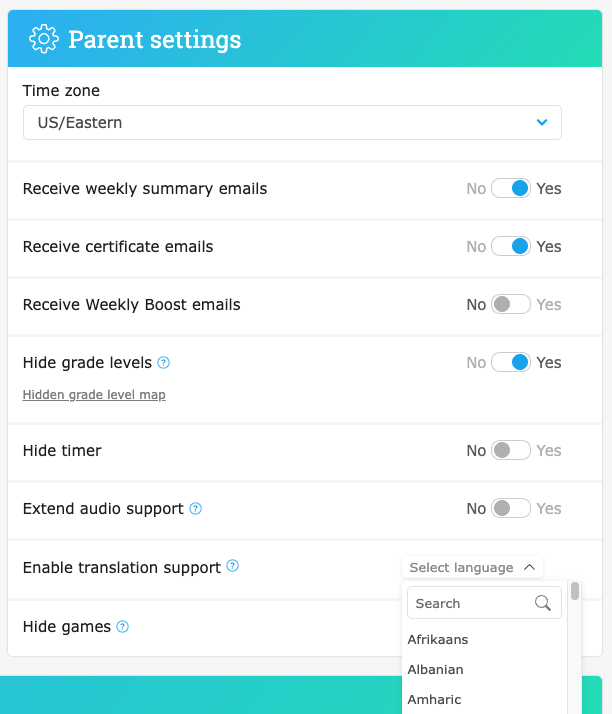Click the magnifier icon in language search
Screen dimensions: 612x714
pyautogui.click(x=542, y=603)
